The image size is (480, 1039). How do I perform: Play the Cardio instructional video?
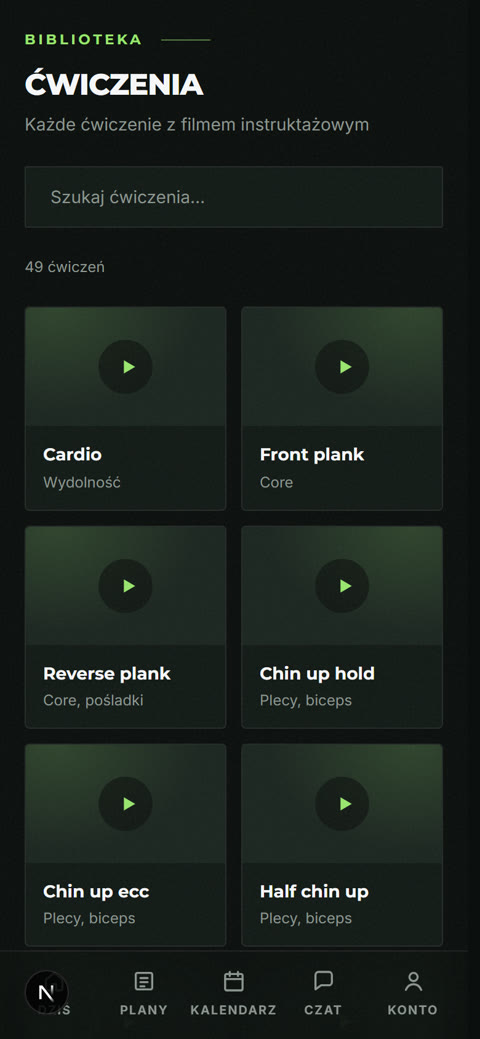coord(125,366)
